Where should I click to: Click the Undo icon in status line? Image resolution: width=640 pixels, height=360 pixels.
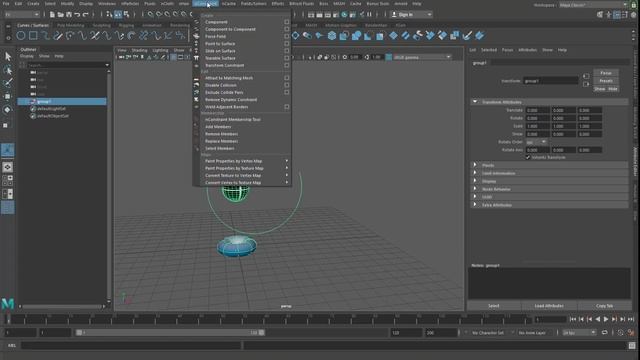[x=77, y=15]
